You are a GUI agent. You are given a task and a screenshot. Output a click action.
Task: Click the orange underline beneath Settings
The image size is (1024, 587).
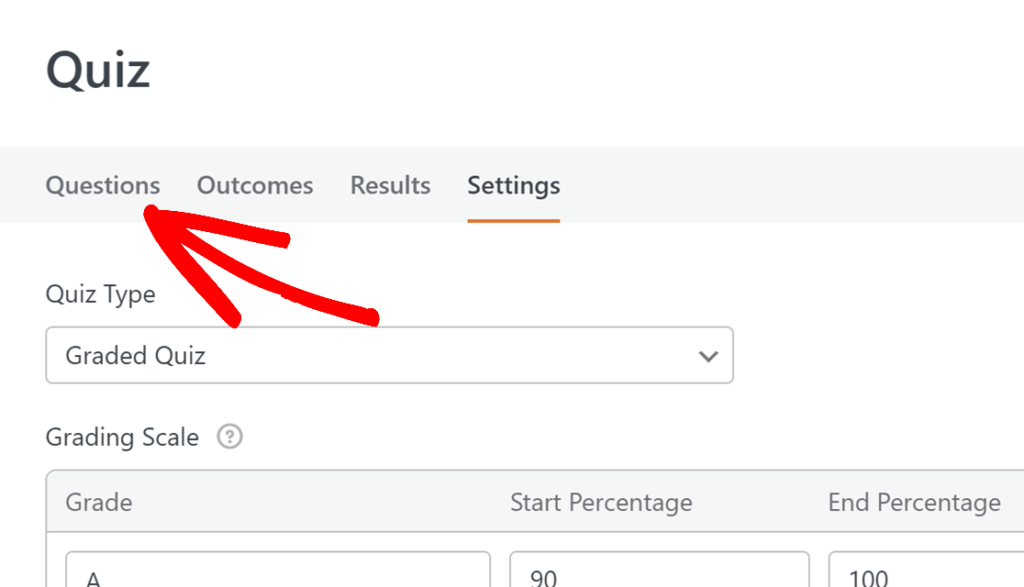(x=514, y=220)
